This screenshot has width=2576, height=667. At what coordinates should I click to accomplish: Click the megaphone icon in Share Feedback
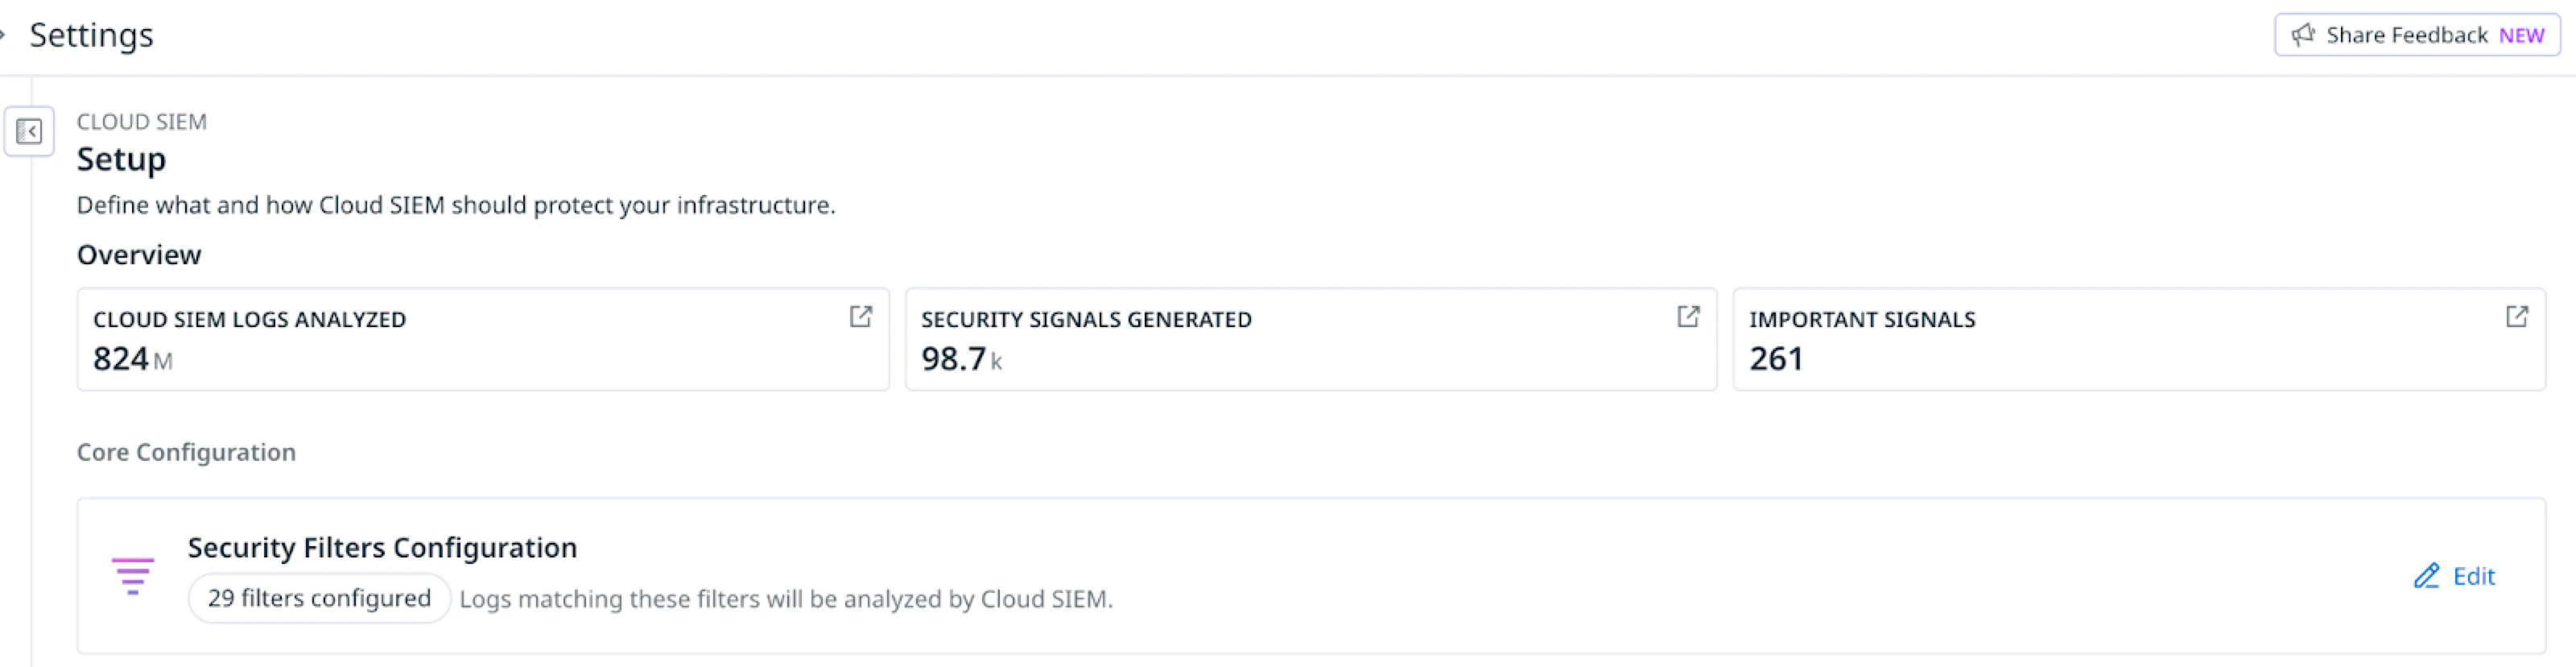(2303, 35)
